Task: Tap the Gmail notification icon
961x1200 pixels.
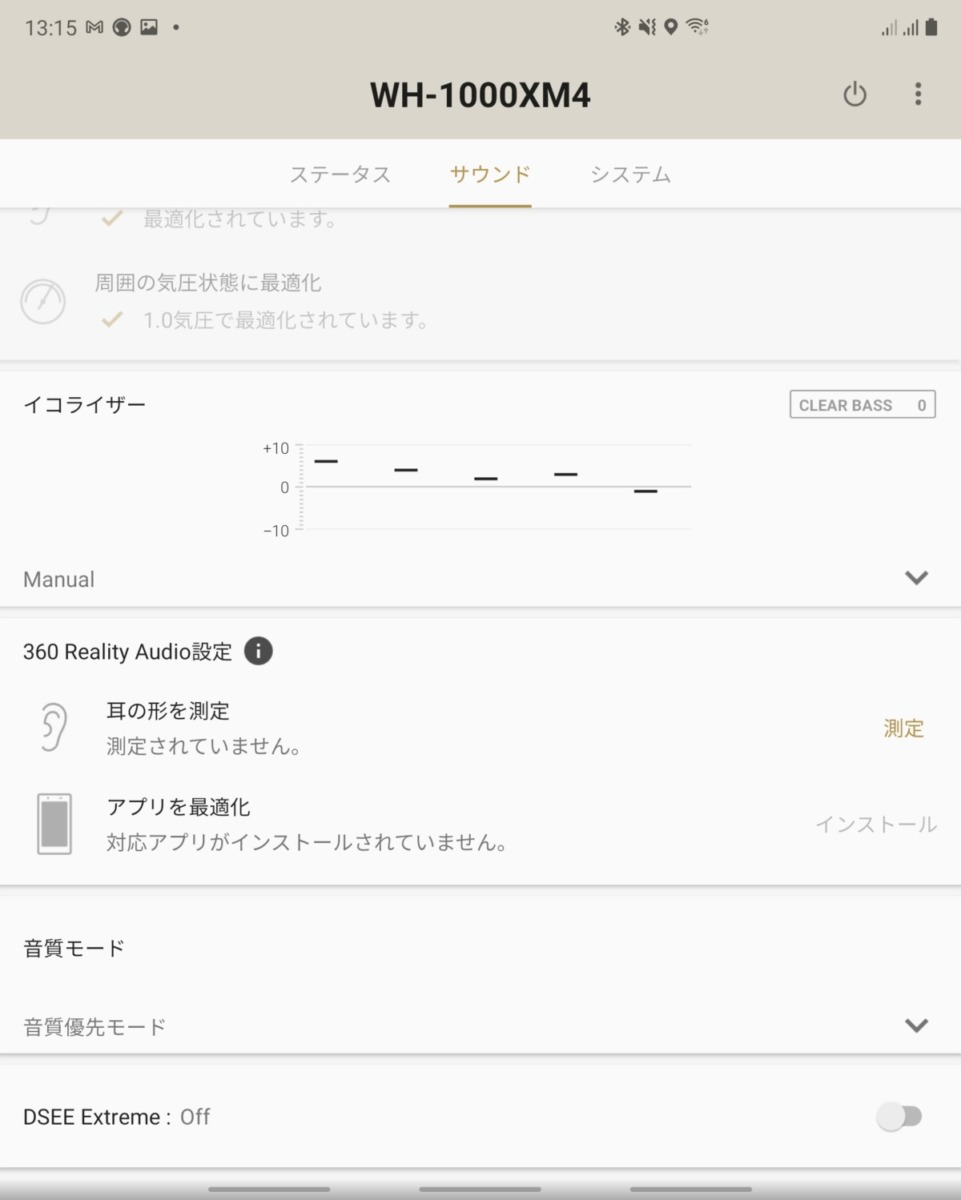Action: [95, 27]
